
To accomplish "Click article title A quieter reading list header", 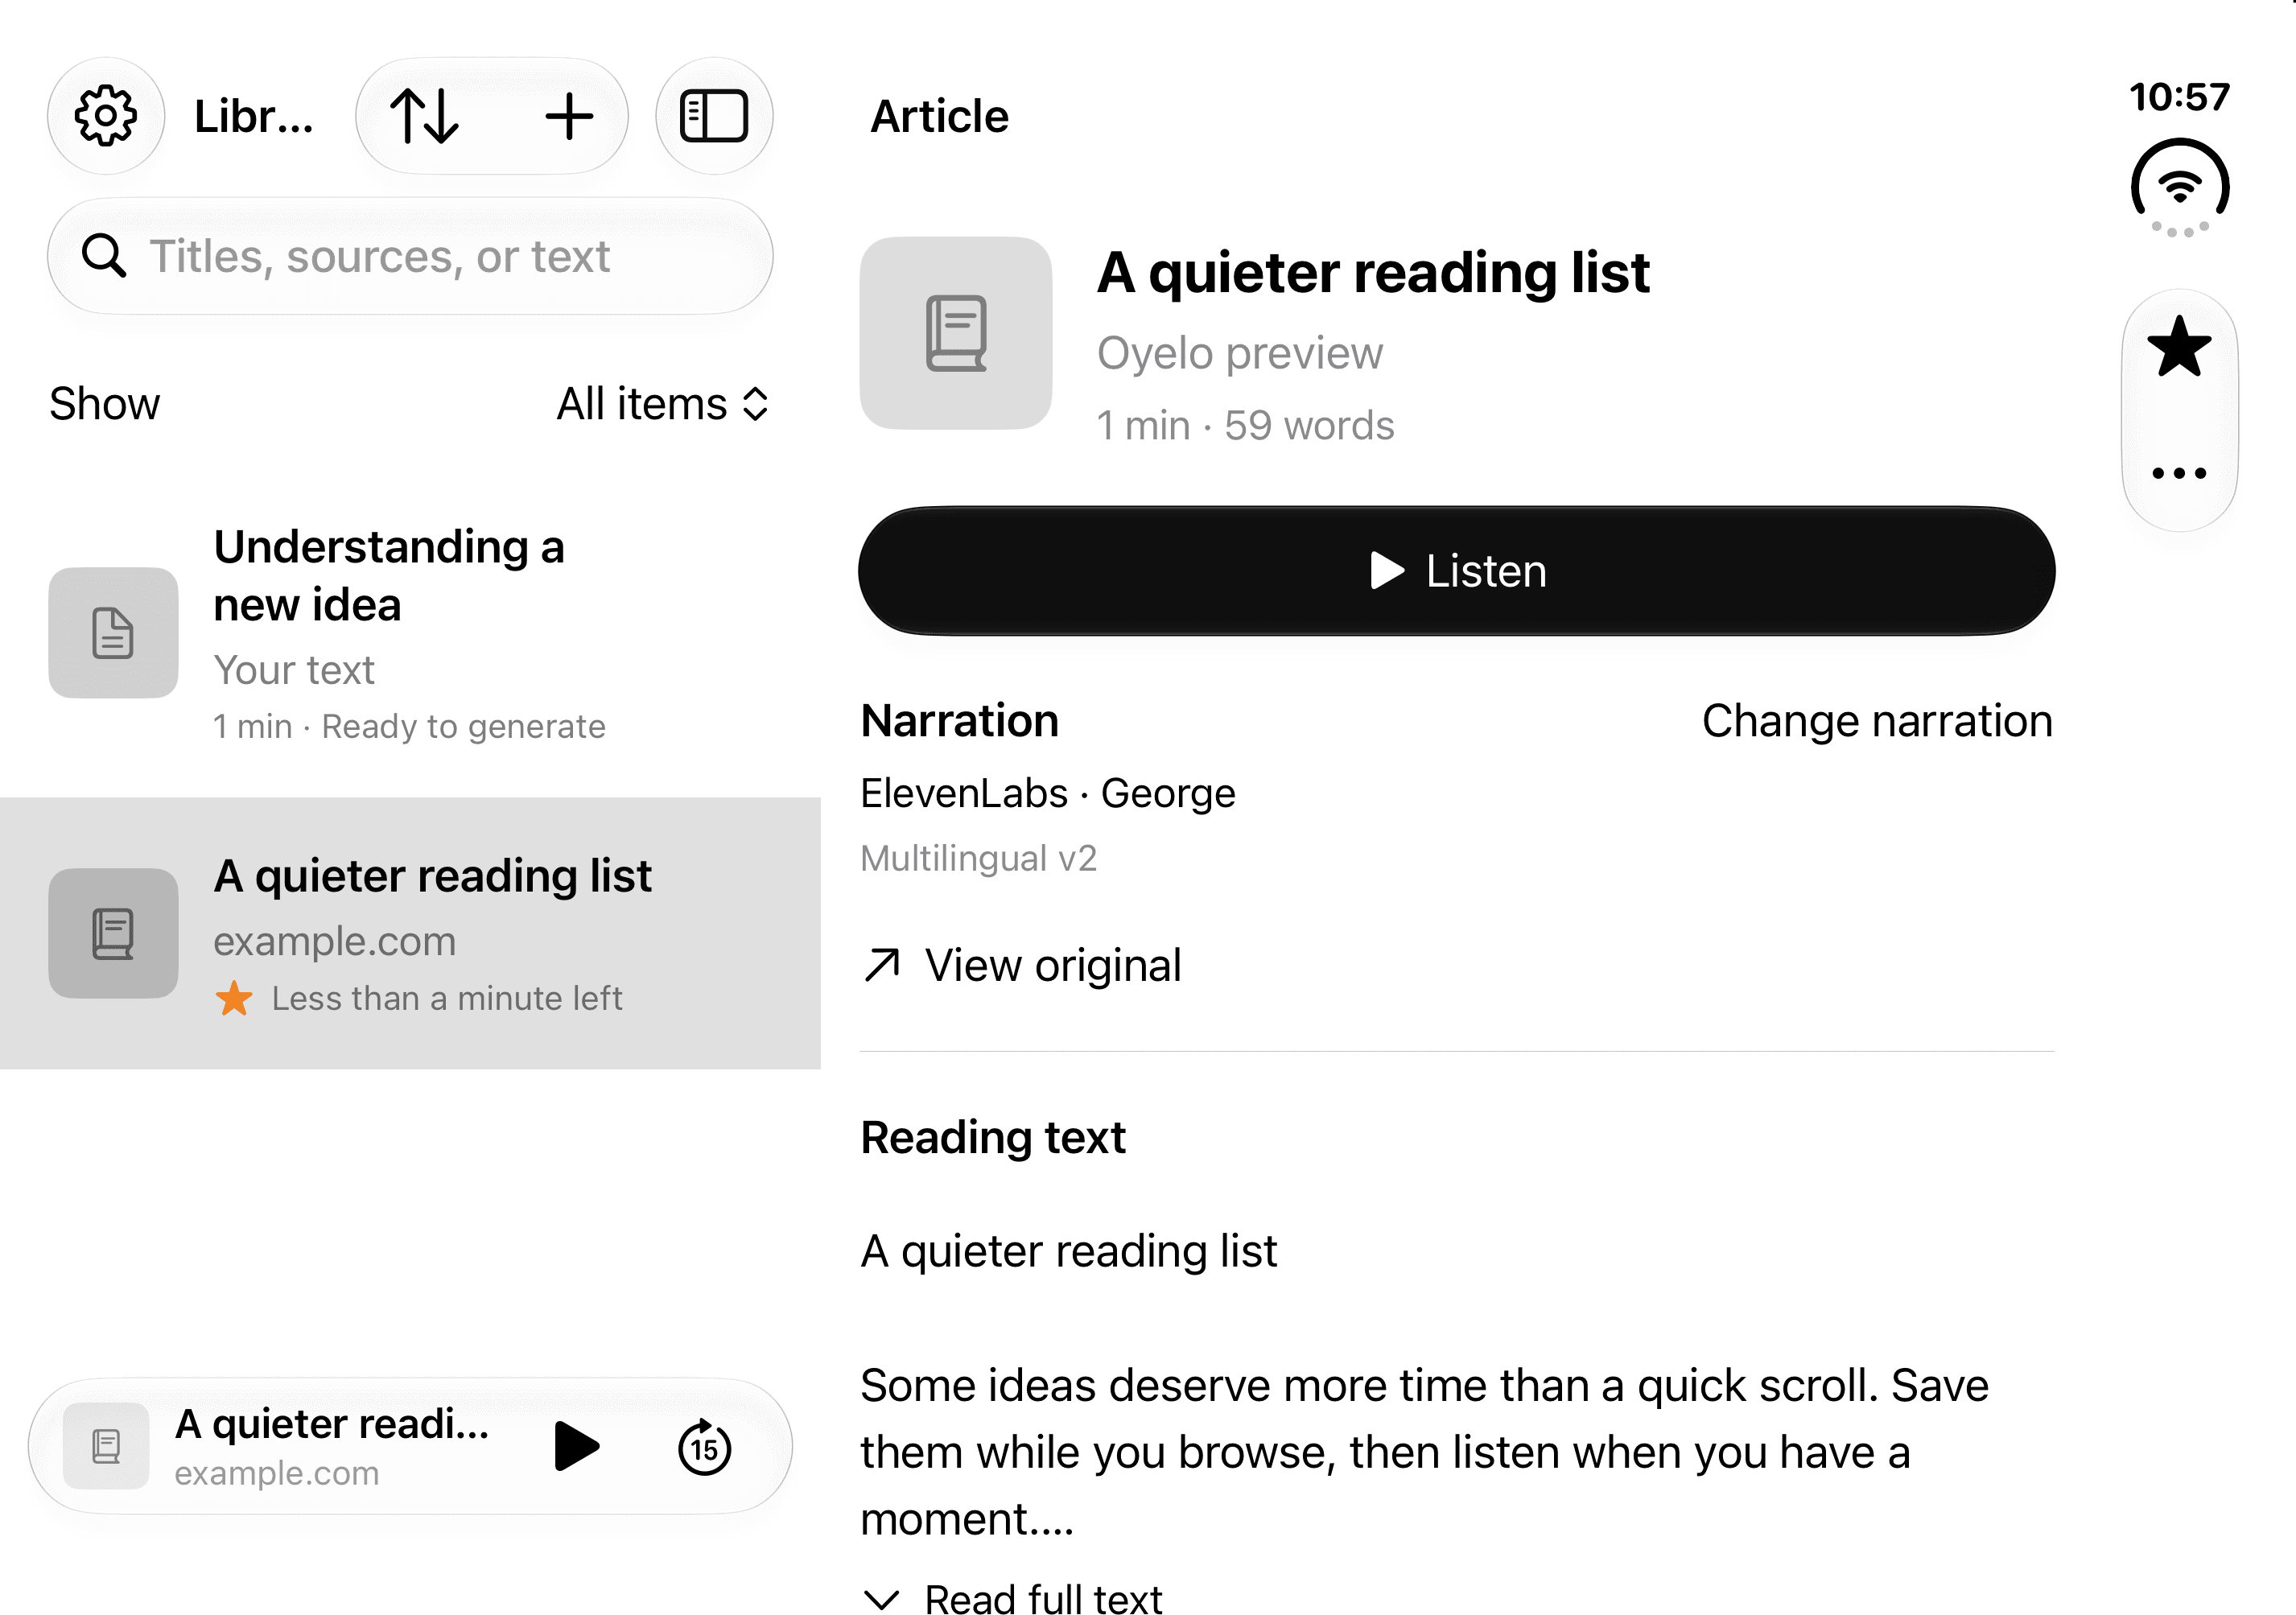I will click(x=1373, y=272).
